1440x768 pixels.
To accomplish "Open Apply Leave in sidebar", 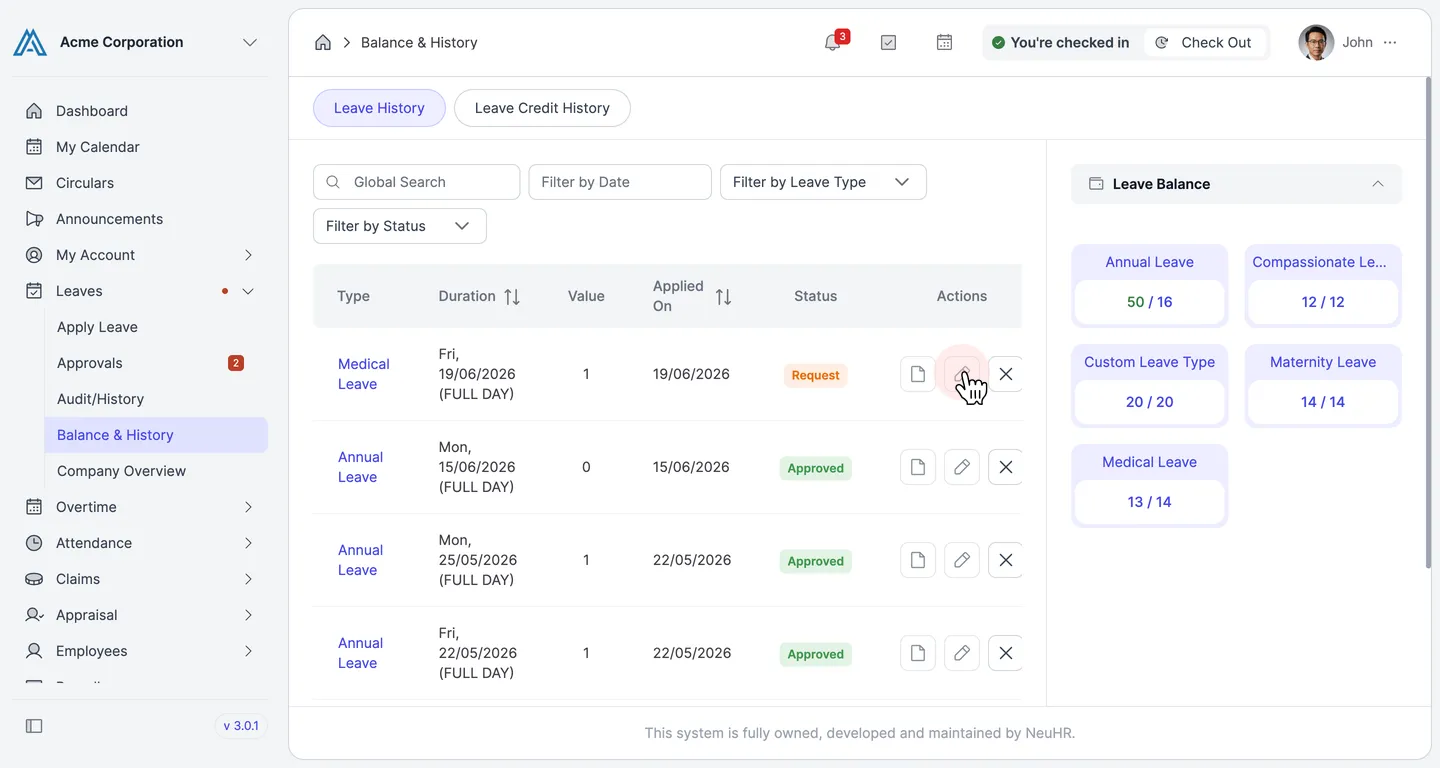I will 97,327.
